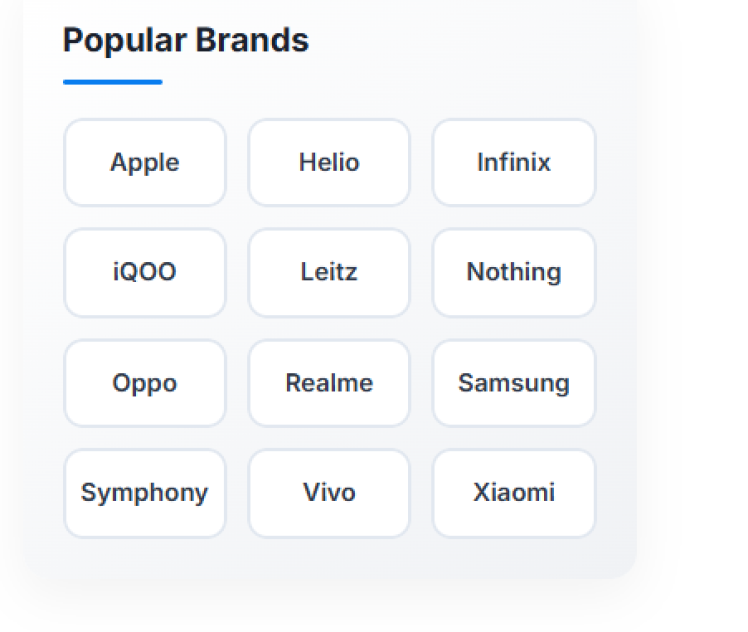Screen dimensions: 748x632
Task: Click the Popular Brands heading
Action: coord(186,41)
